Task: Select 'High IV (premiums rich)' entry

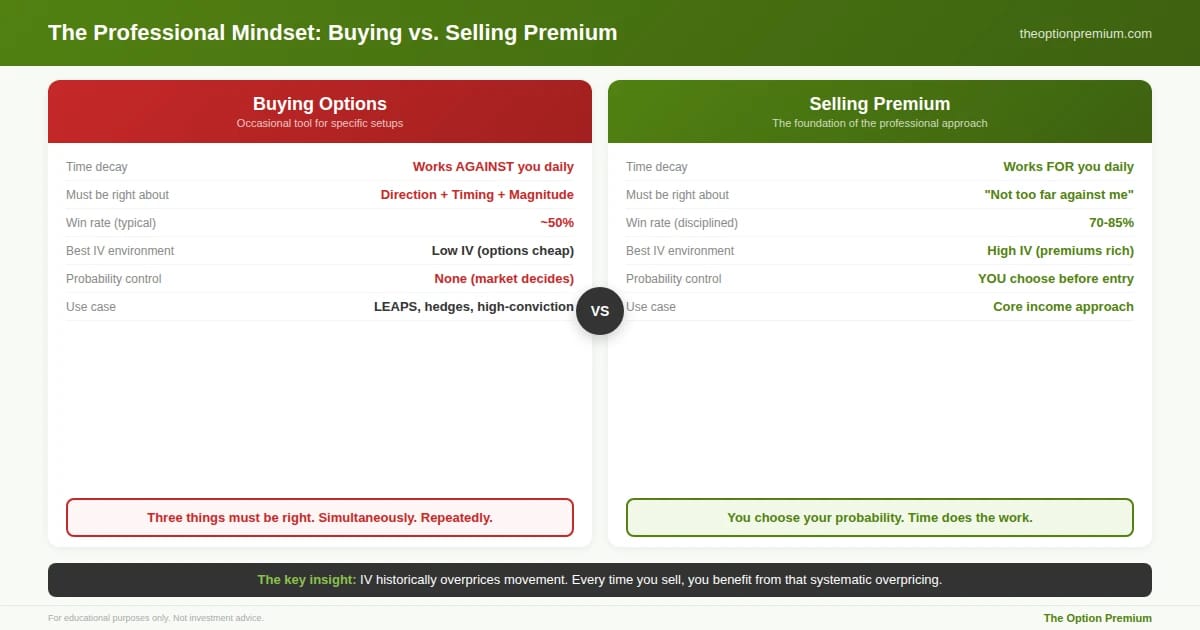Action: pos(1060,251)
